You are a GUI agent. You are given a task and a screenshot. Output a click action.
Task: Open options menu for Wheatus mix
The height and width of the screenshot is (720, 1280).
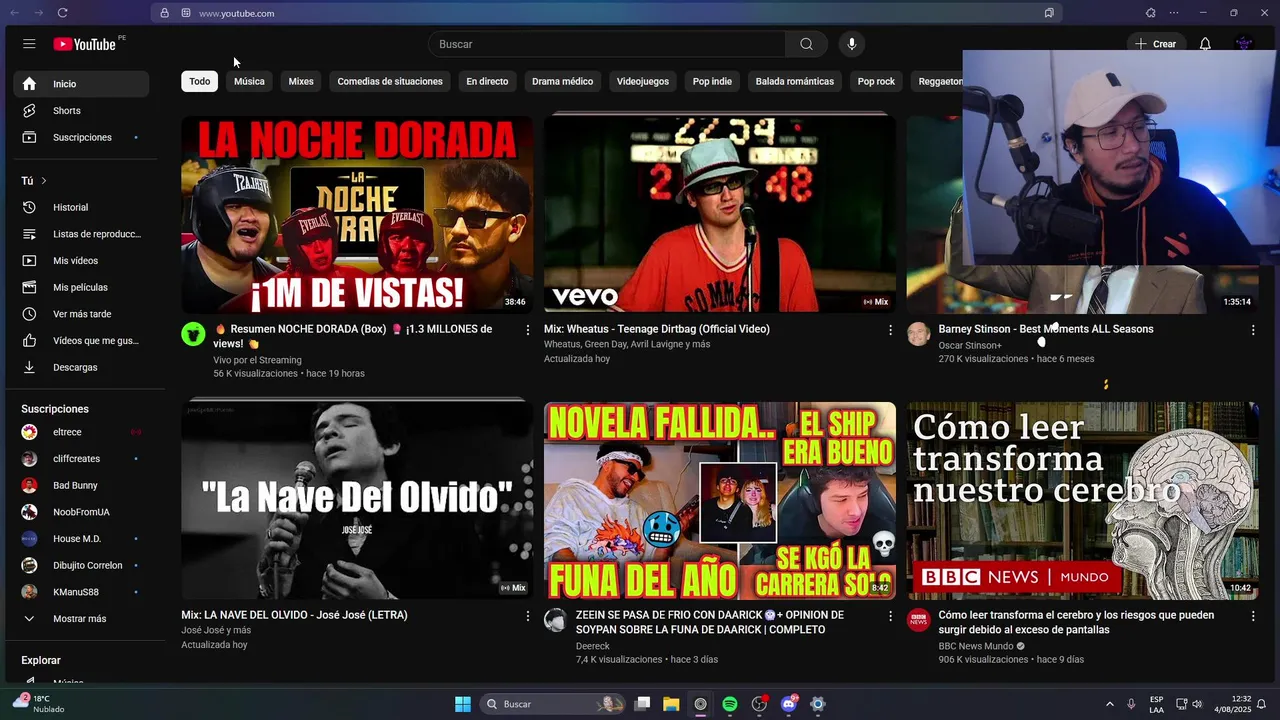click(890, 329)
